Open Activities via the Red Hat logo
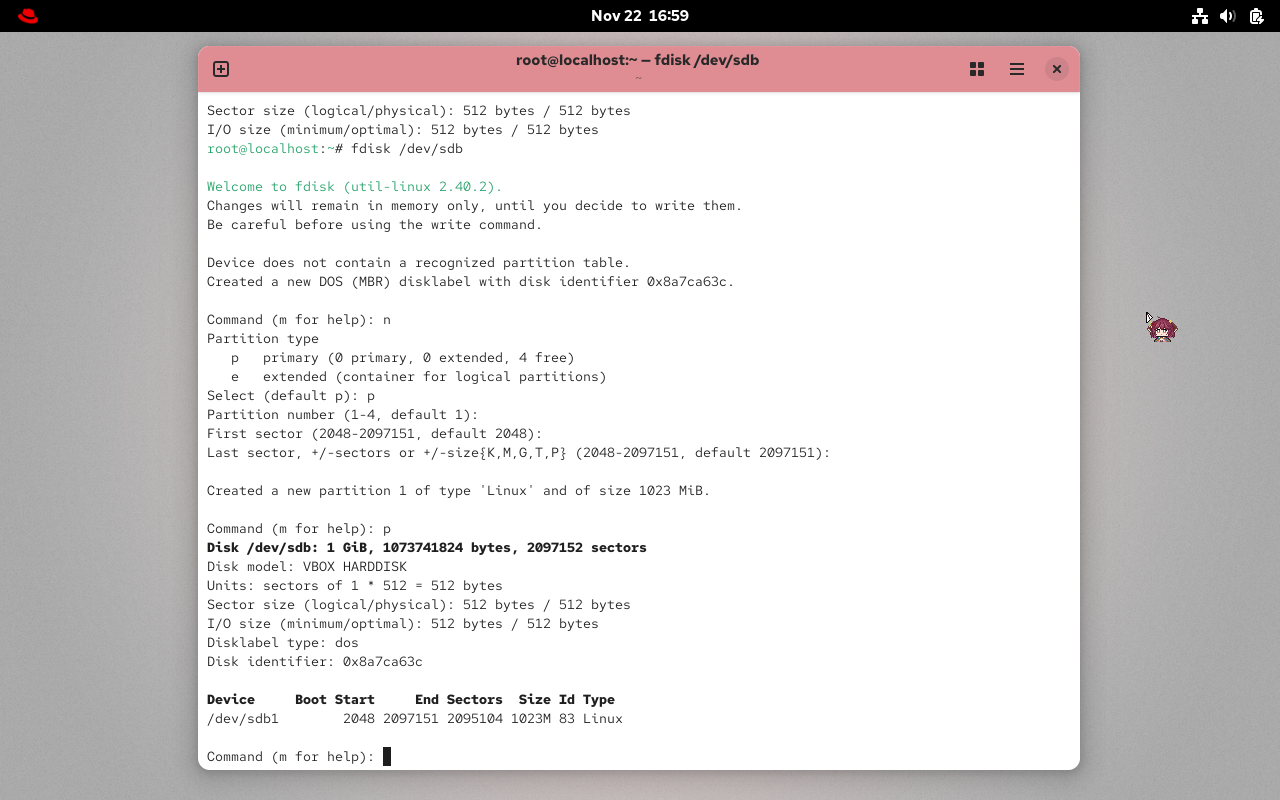The width and height of the screenshot is (1280, 800). click(27, 15)
